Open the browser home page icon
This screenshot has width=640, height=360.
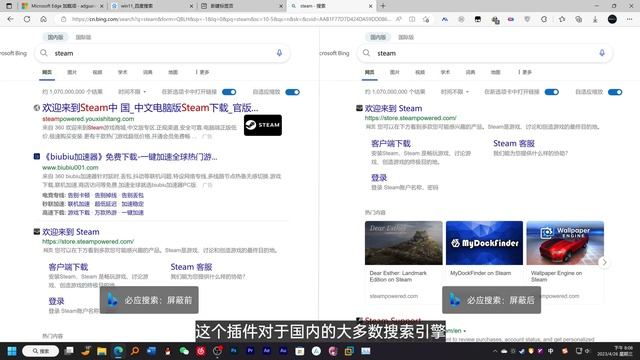(x=43, y=19)
